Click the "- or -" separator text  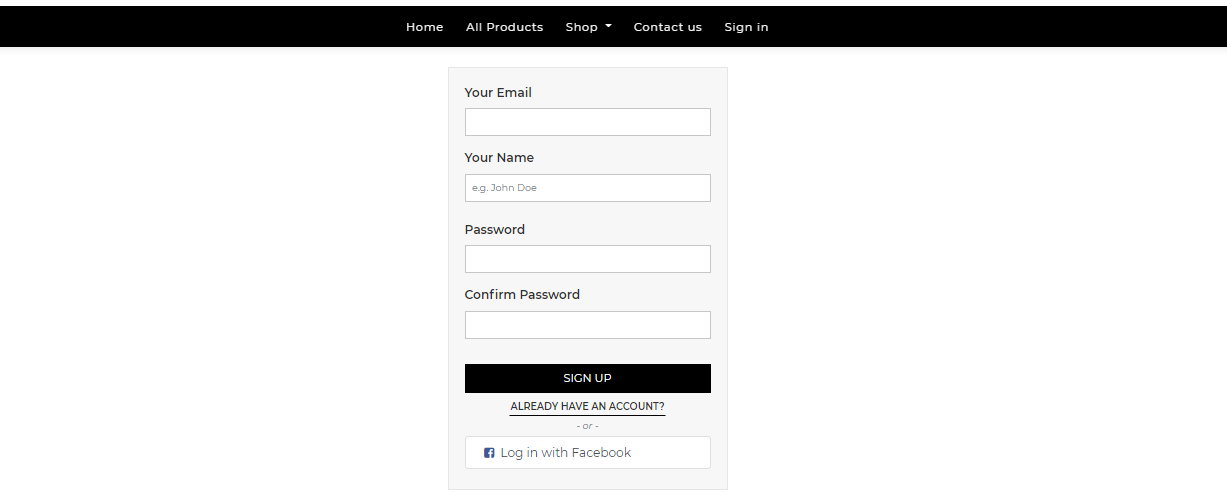click(587, 426)
